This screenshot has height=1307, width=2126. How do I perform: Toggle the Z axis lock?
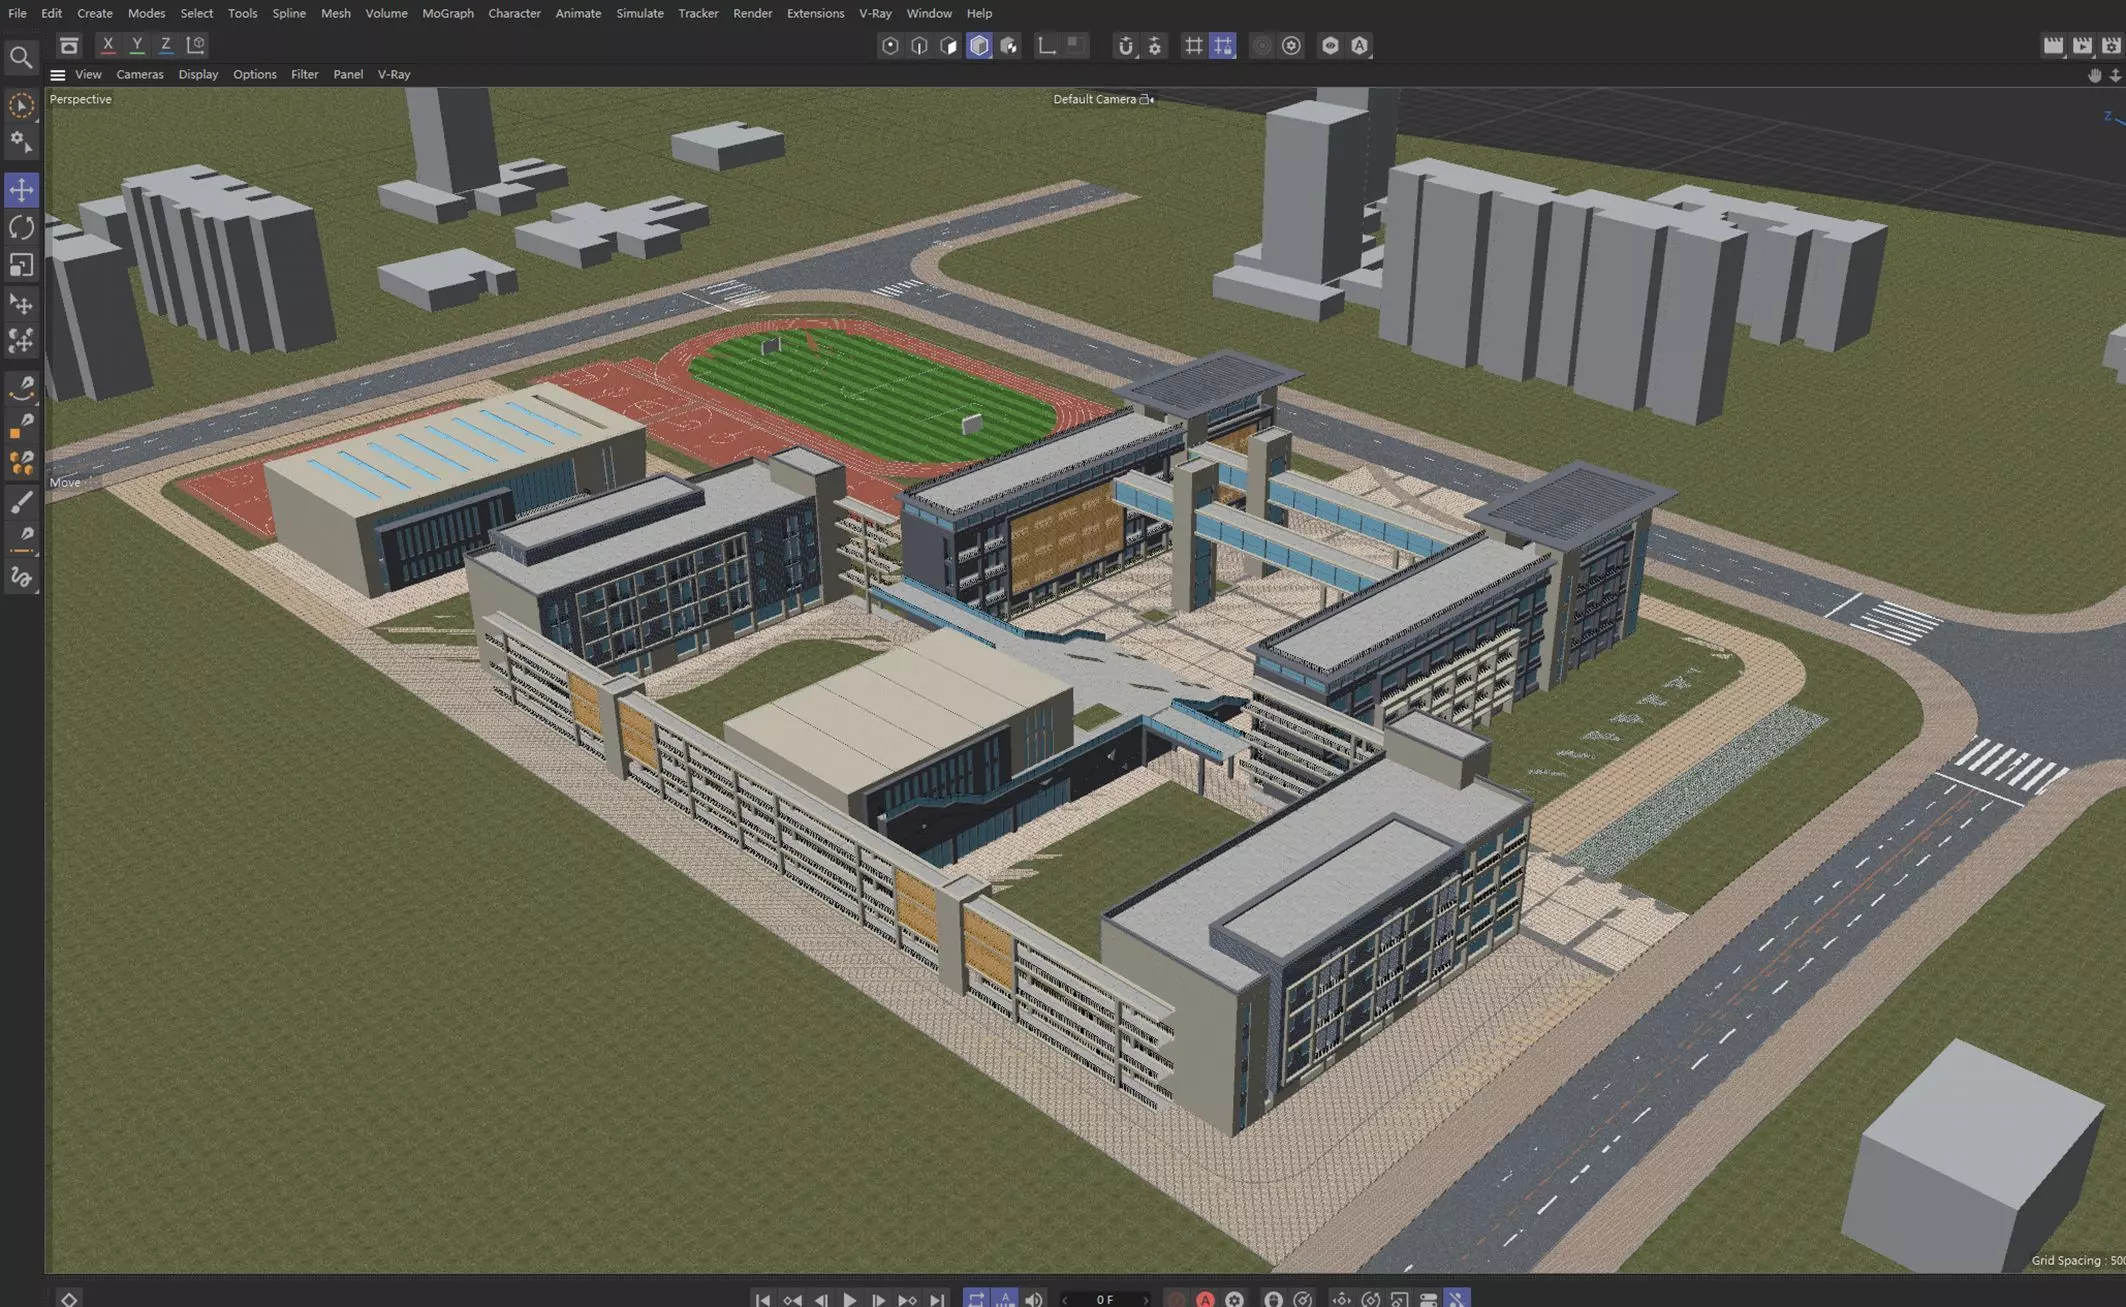tap(166, 45)
